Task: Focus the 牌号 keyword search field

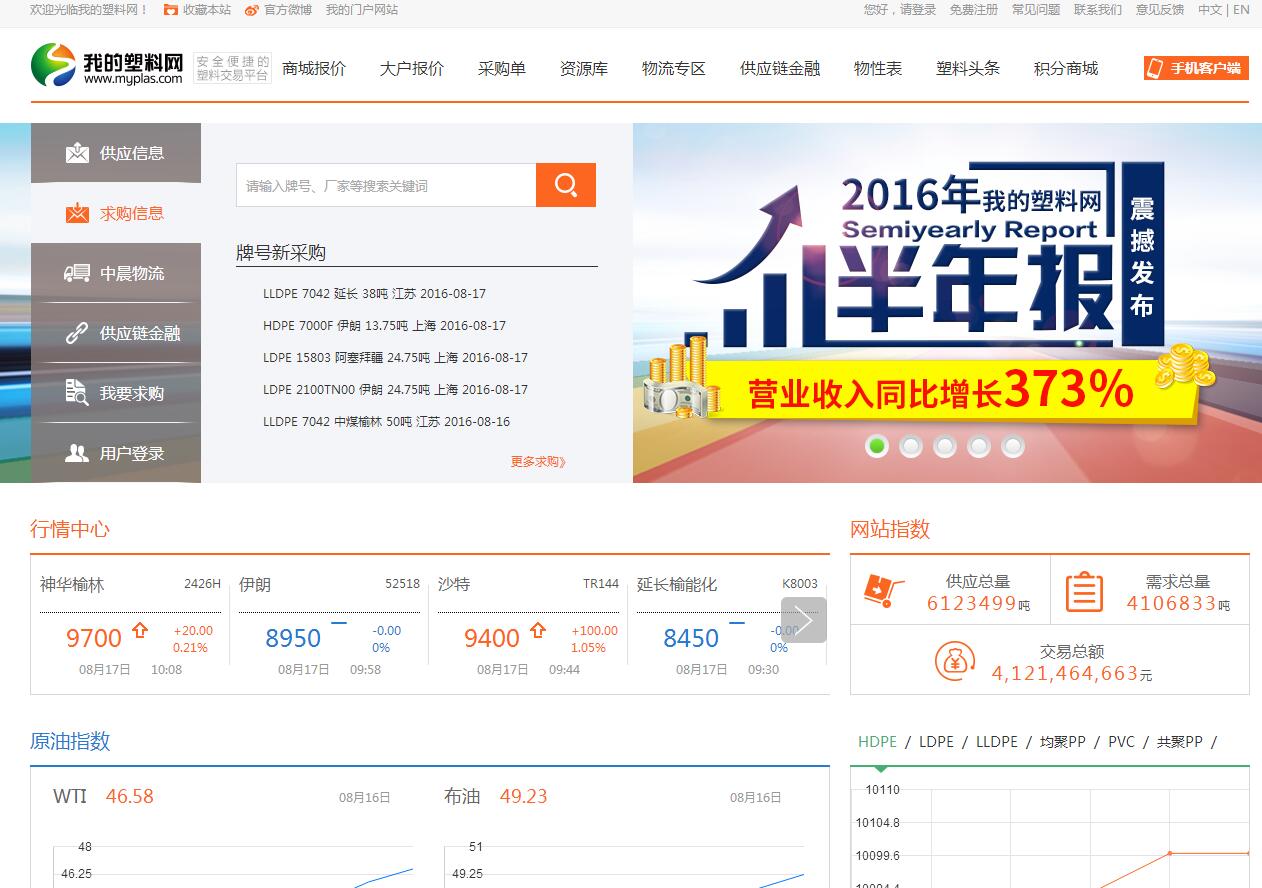Action: point(386,185)
